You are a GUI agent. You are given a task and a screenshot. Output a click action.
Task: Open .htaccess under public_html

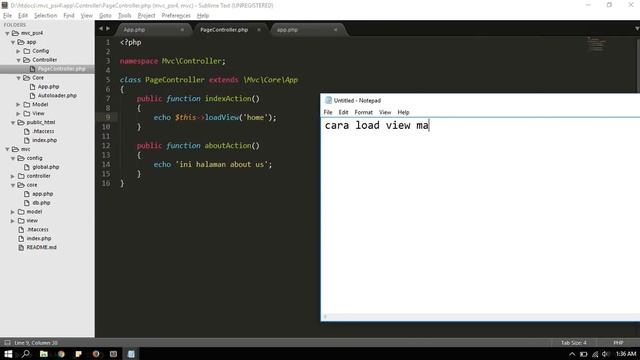[43, 131]
